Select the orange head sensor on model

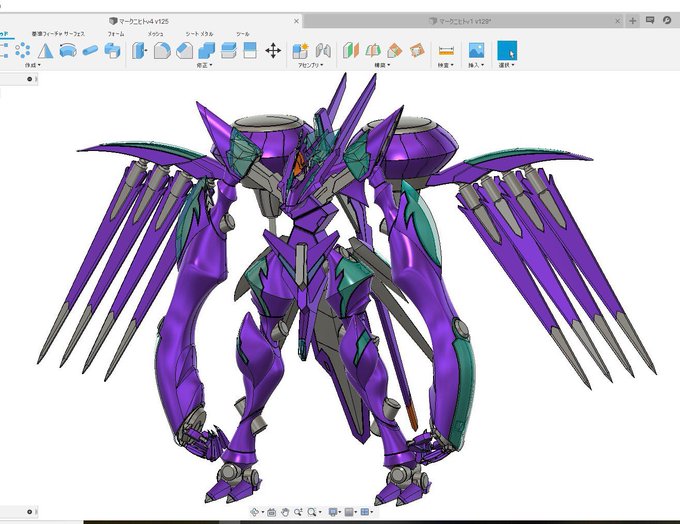(x=298, y=165)
